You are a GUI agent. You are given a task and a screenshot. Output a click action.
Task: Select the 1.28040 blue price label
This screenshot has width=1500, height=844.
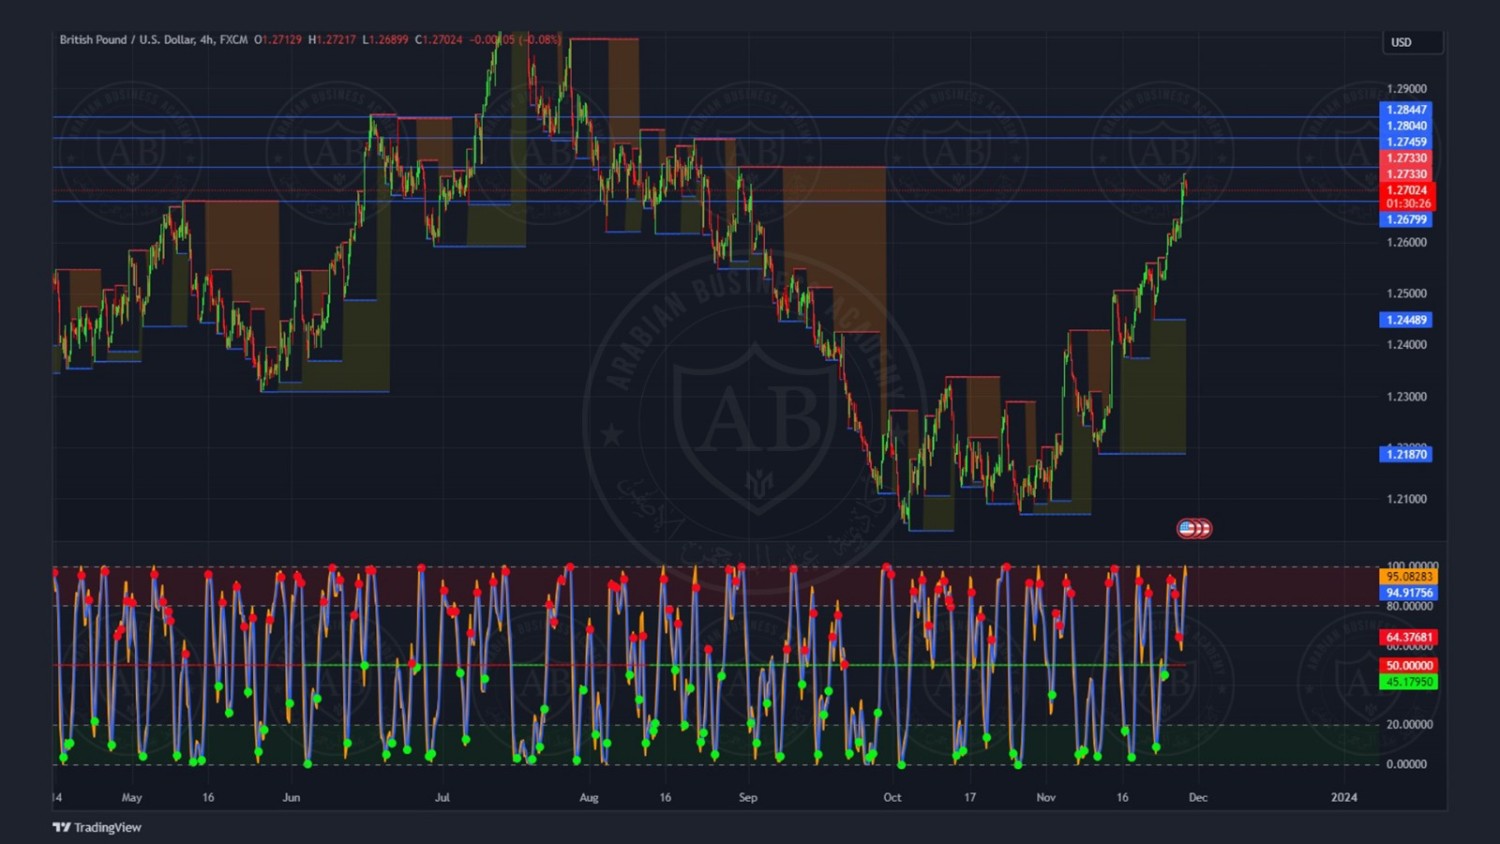[x=1406, y=126]
